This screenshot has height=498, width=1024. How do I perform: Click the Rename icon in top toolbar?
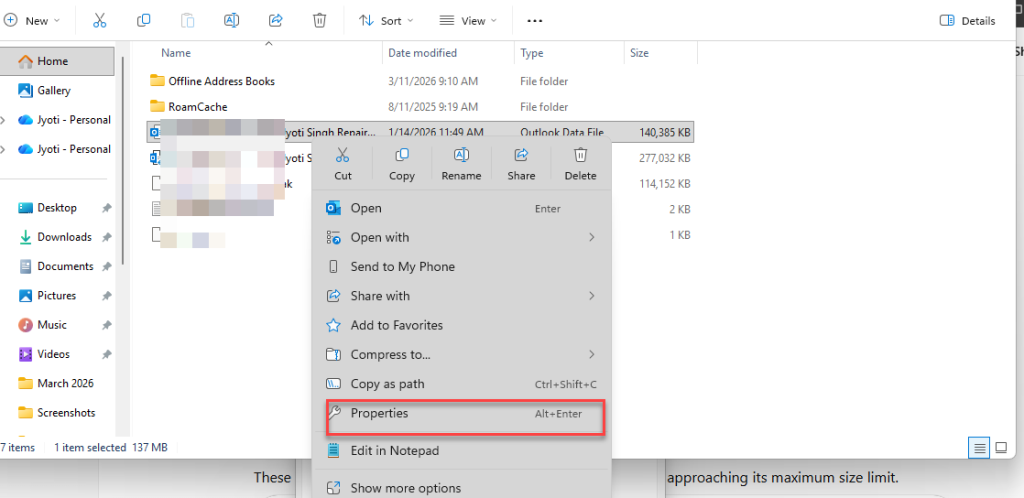coord(231,20)
